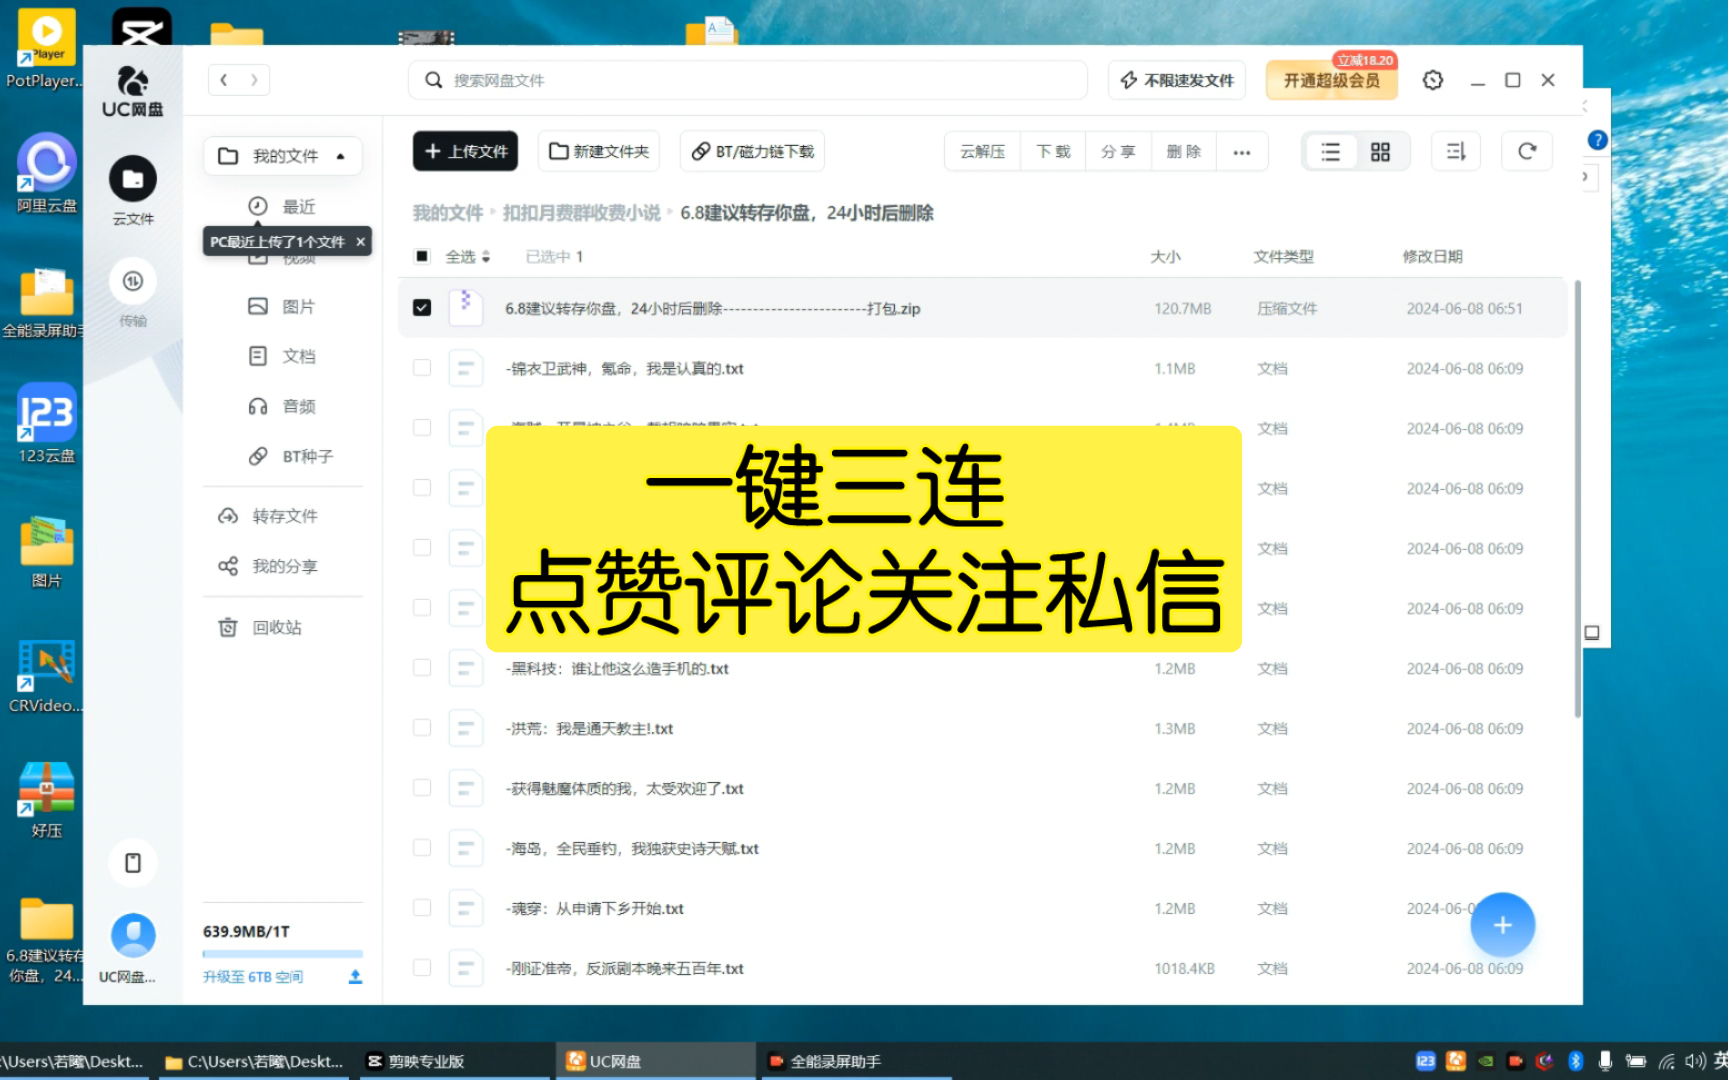The image size is (1728, 1080).
Task: Toggle the 全选 select-all checkbox
Action: click(422, 257)
